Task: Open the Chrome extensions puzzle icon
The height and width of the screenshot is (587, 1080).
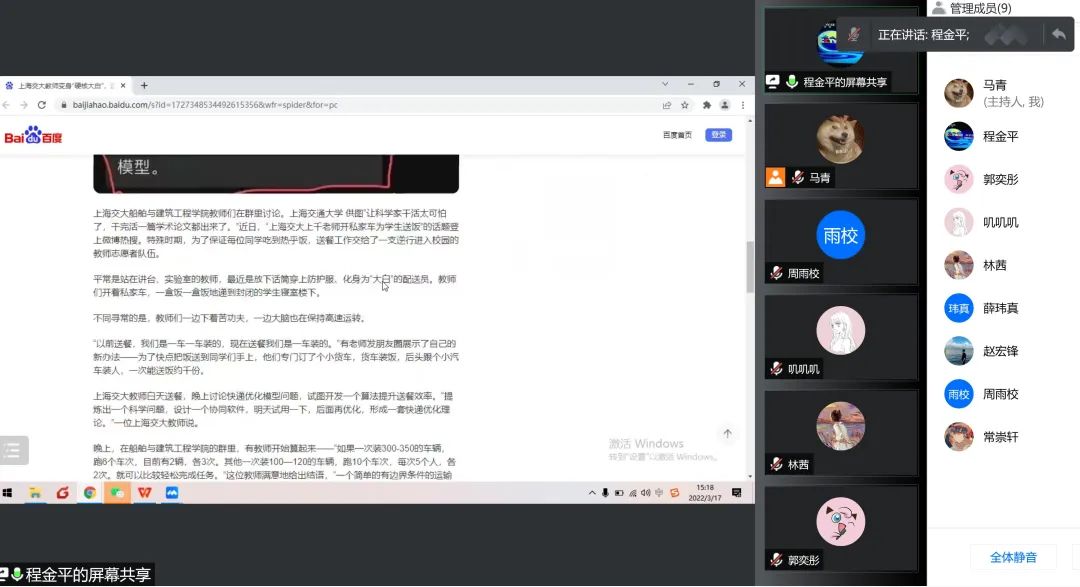Action: (705, 104)
